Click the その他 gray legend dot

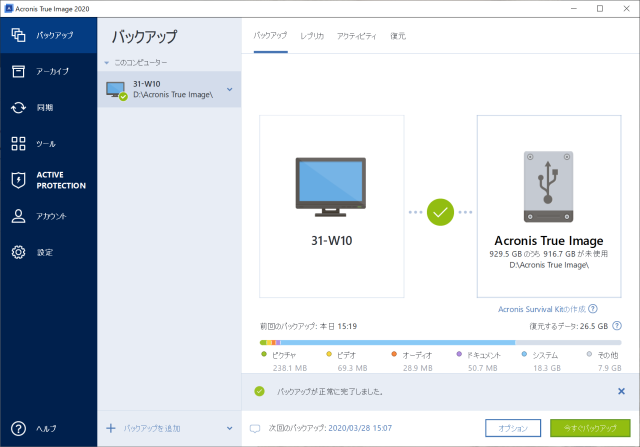click(589, 354)
